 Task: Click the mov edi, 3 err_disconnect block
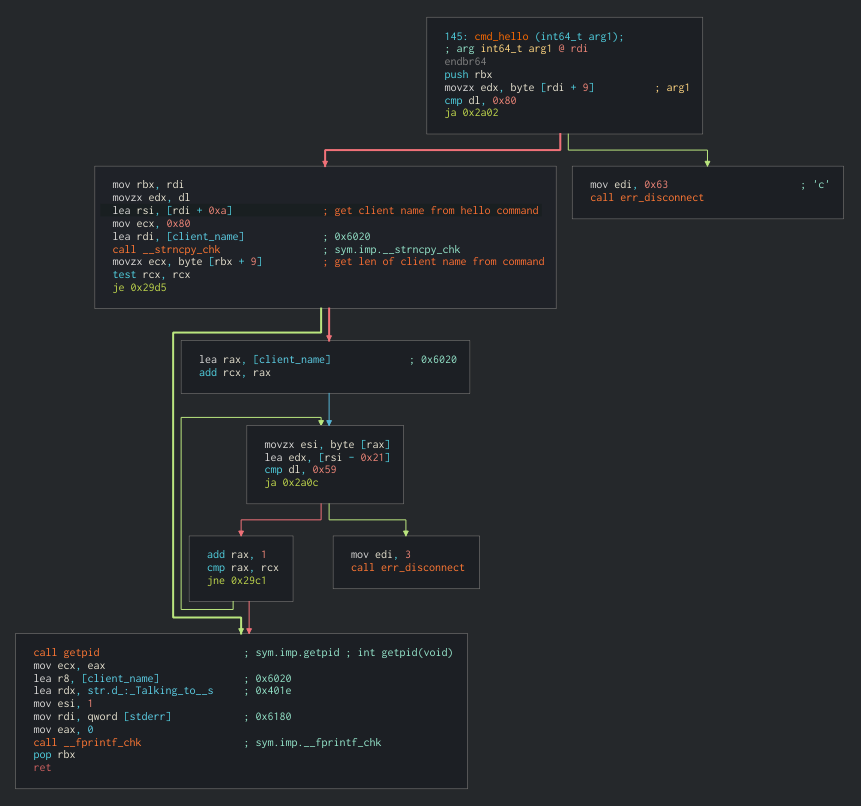405,561
